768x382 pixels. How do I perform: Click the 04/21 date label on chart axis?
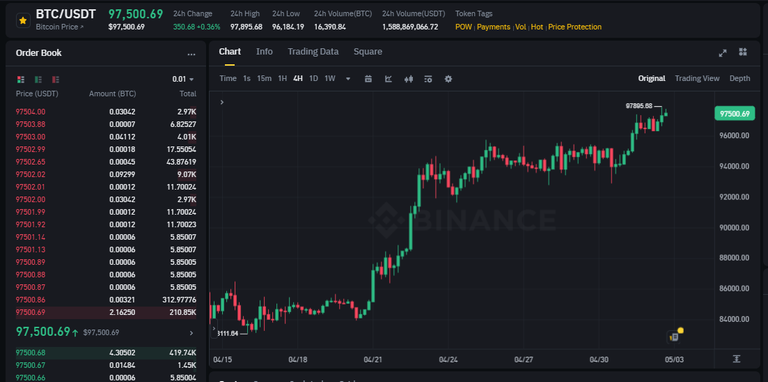[373, 359]
